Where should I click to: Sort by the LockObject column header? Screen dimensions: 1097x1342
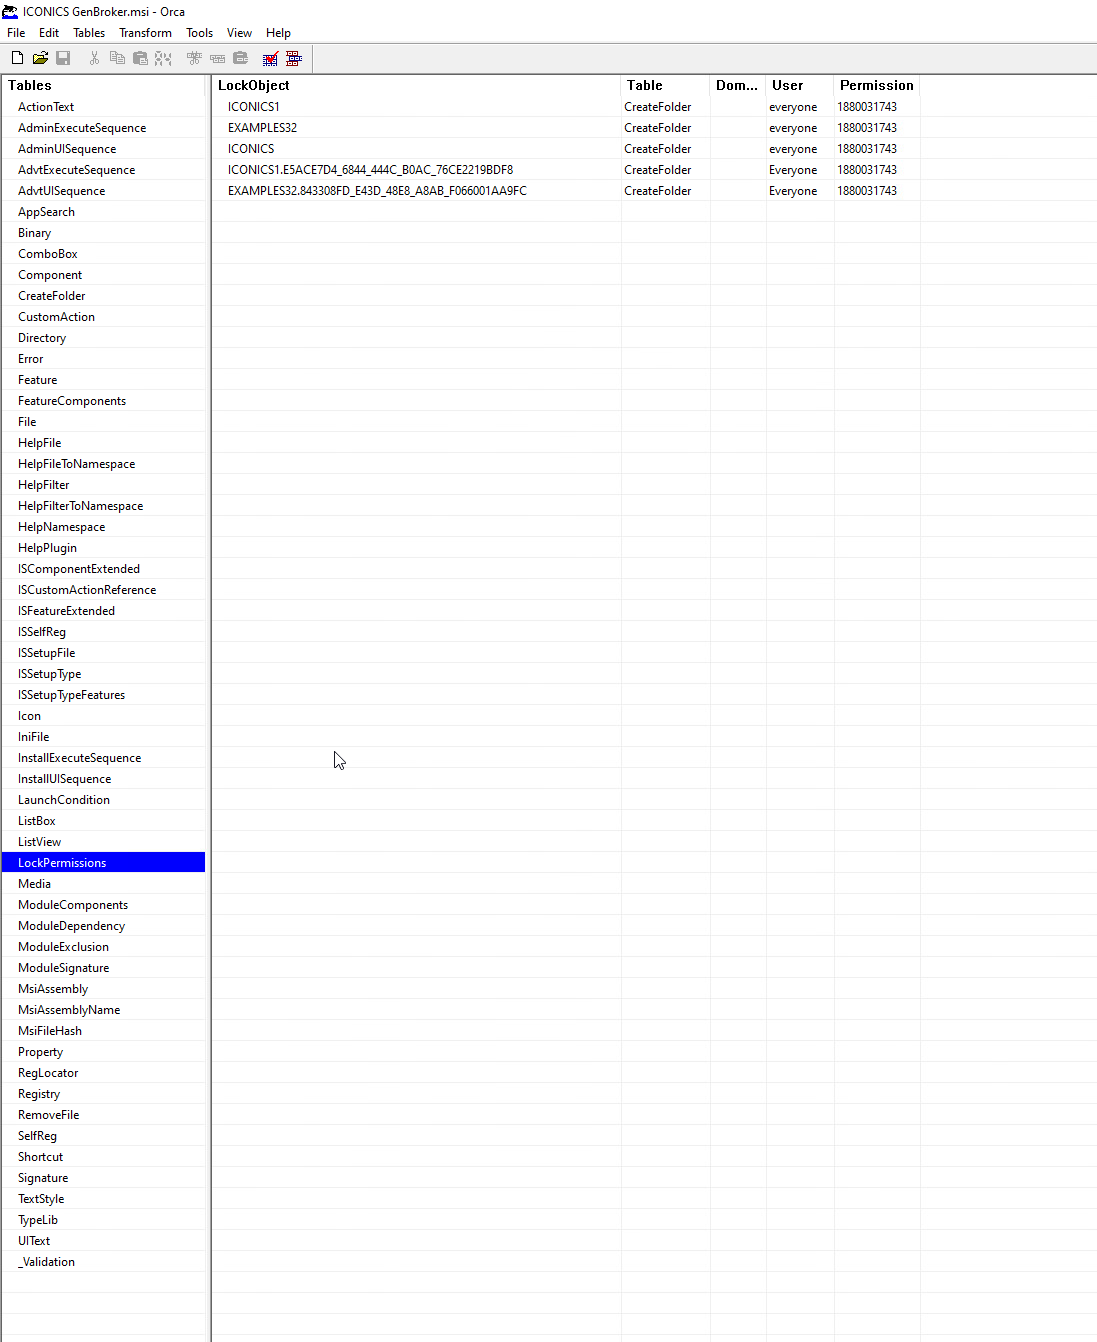(x=416, y=85)
